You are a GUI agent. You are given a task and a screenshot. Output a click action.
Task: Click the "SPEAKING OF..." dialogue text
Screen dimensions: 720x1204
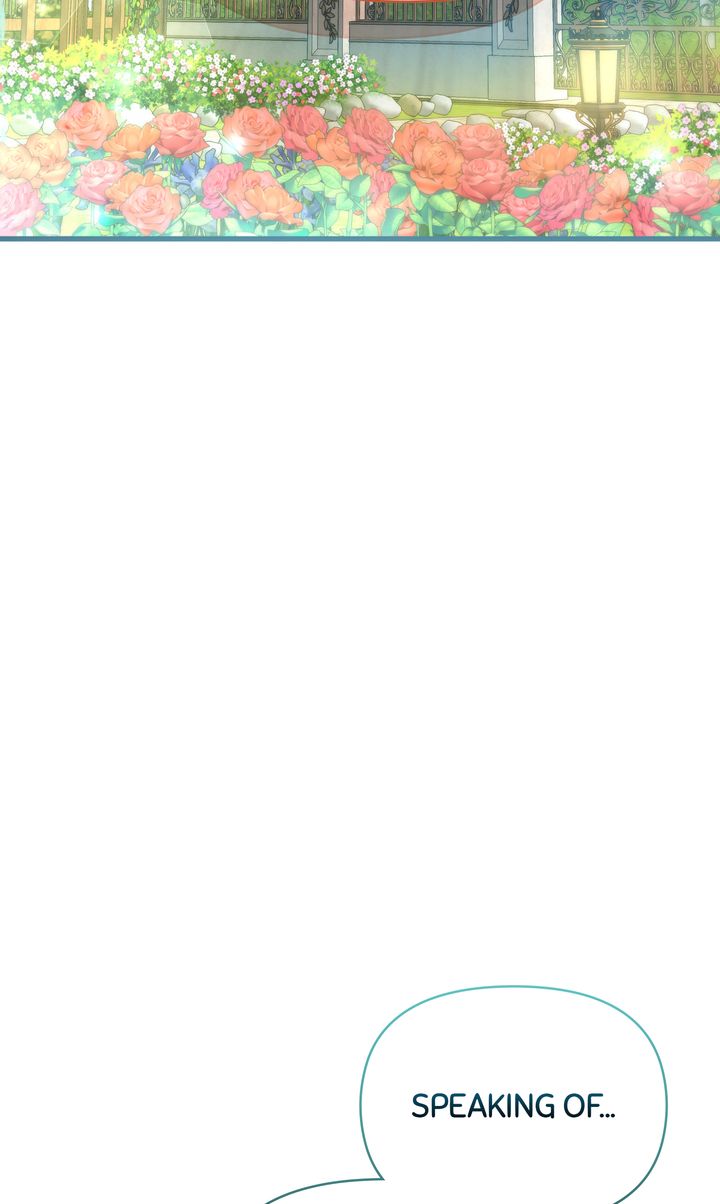(x=514, y=1106)
